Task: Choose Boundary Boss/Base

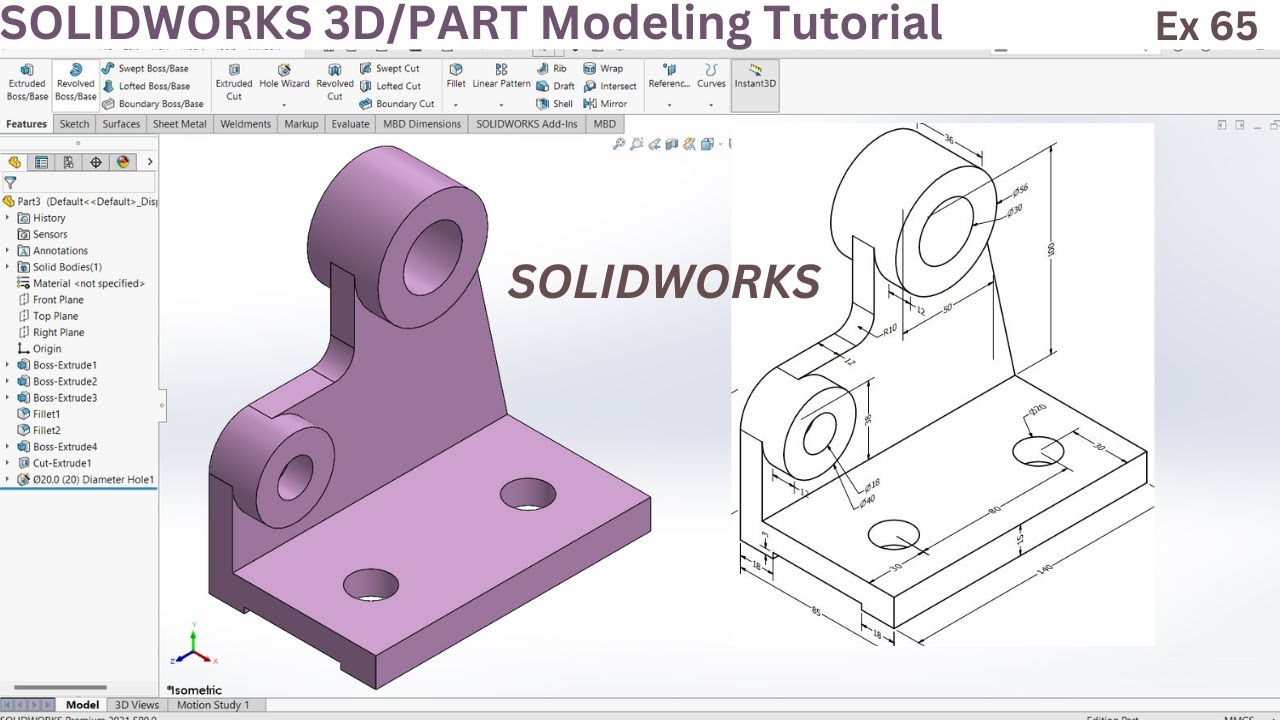Action: tap(152, 103)
